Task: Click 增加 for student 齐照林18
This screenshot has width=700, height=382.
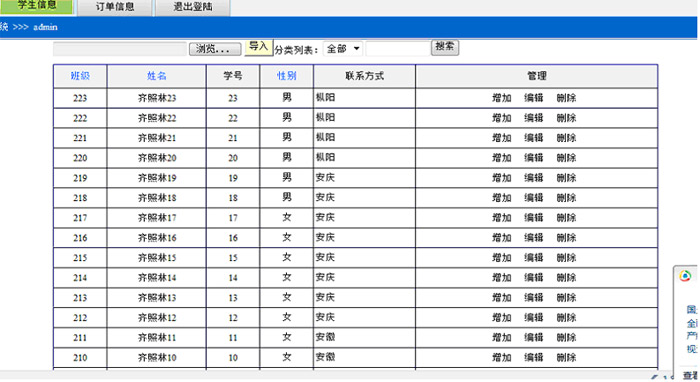Action: click(501, 198)
